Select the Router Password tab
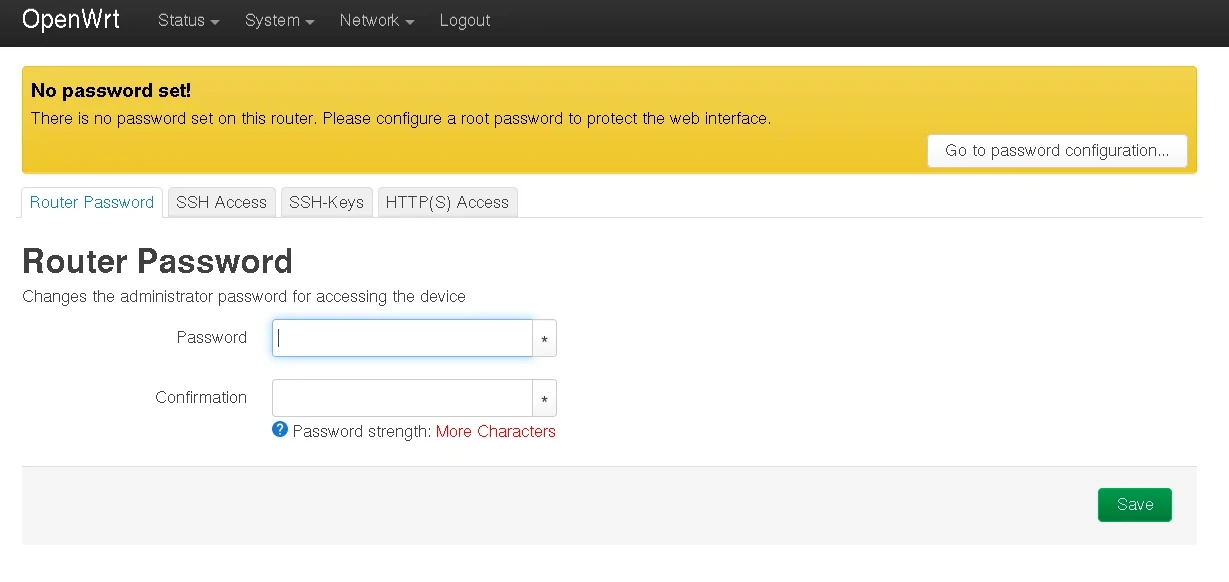Viewport: 1229px width, 582px height. (92, 202)
